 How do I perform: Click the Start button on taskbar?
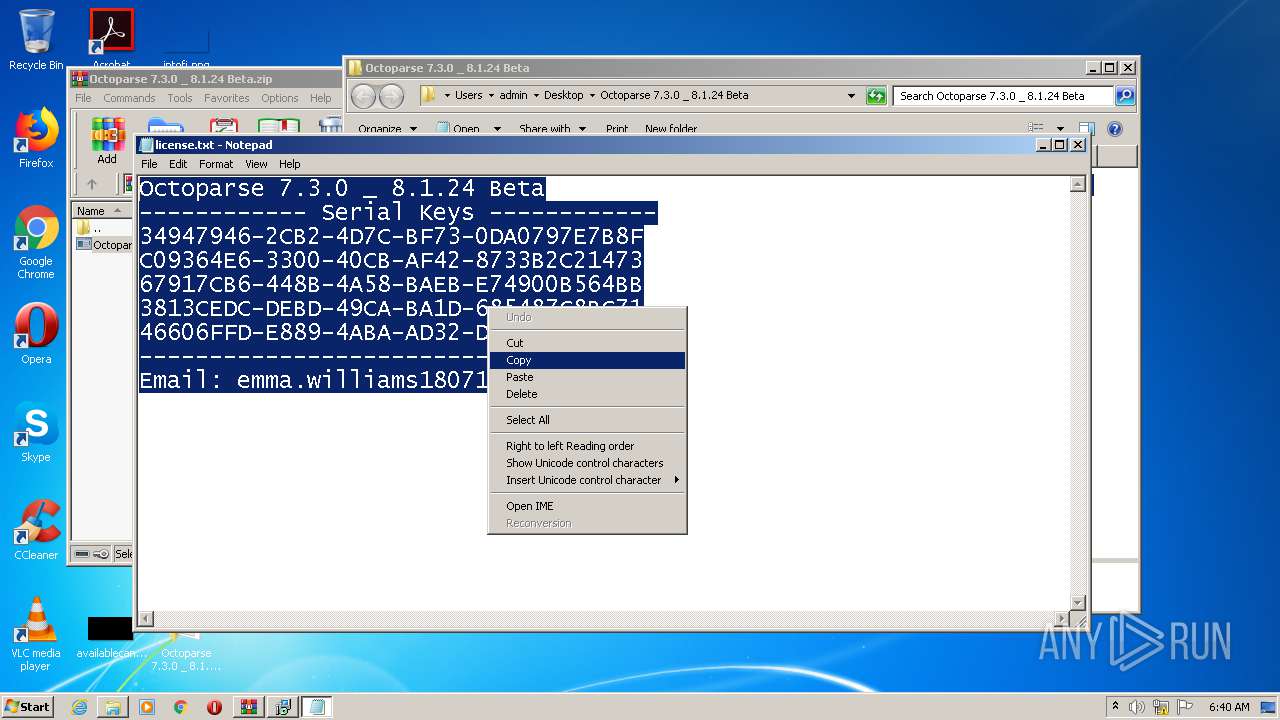pyautogui.click(x=28, y=706)
